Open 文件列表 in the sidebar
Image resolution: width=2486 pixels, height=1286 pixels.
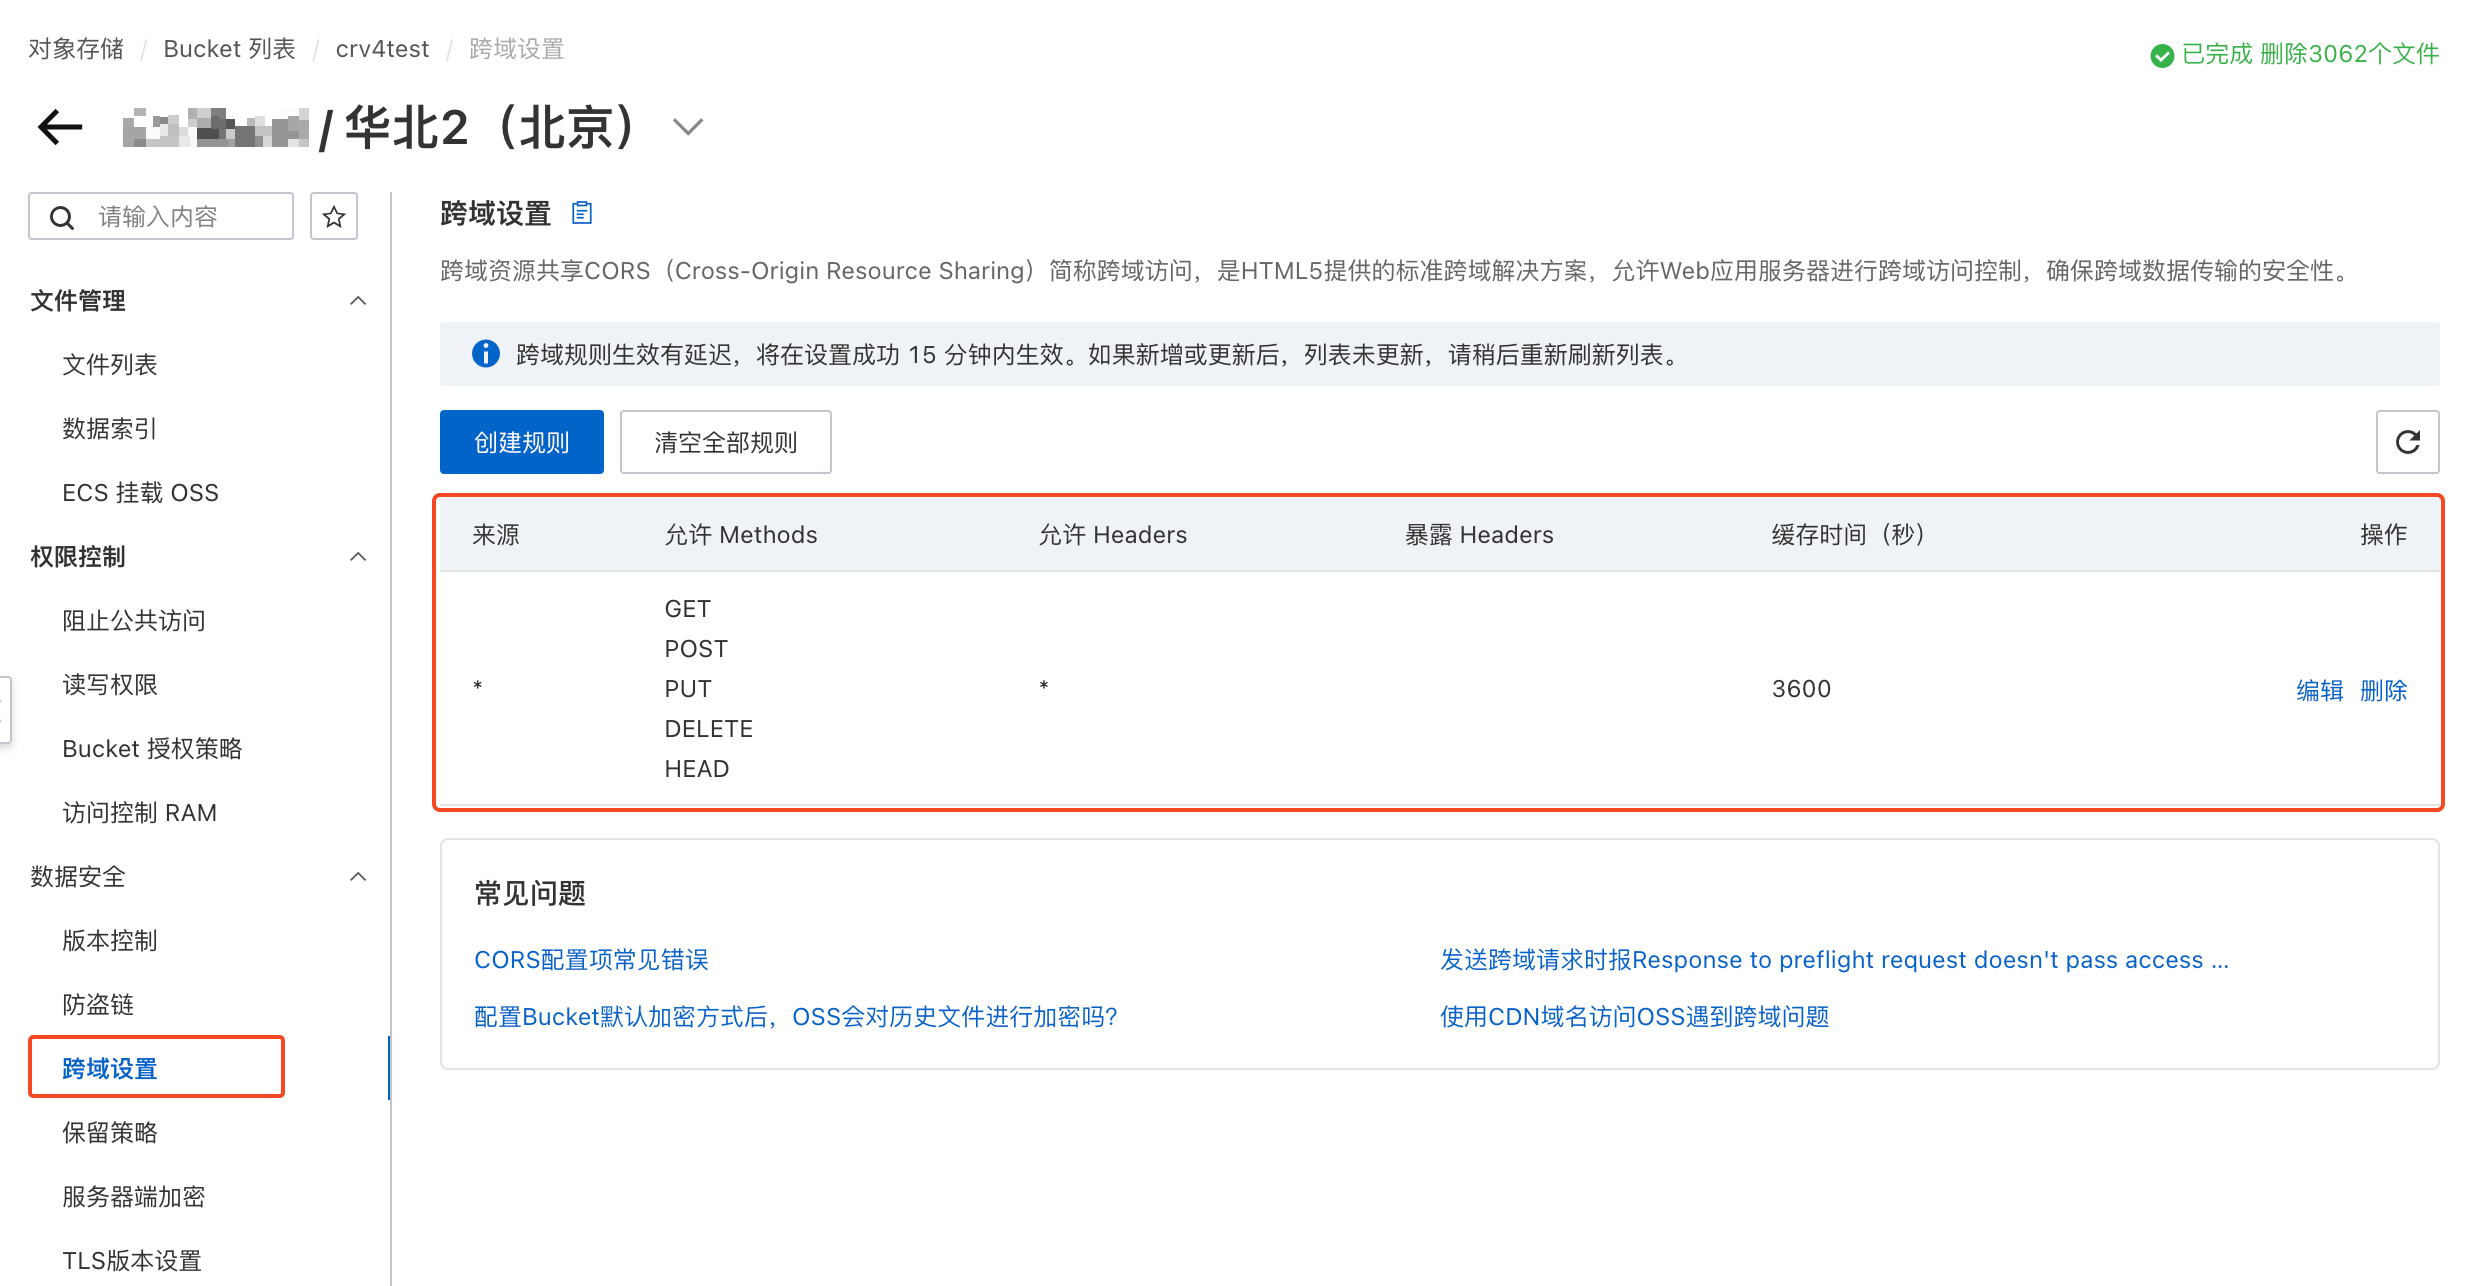110,365
